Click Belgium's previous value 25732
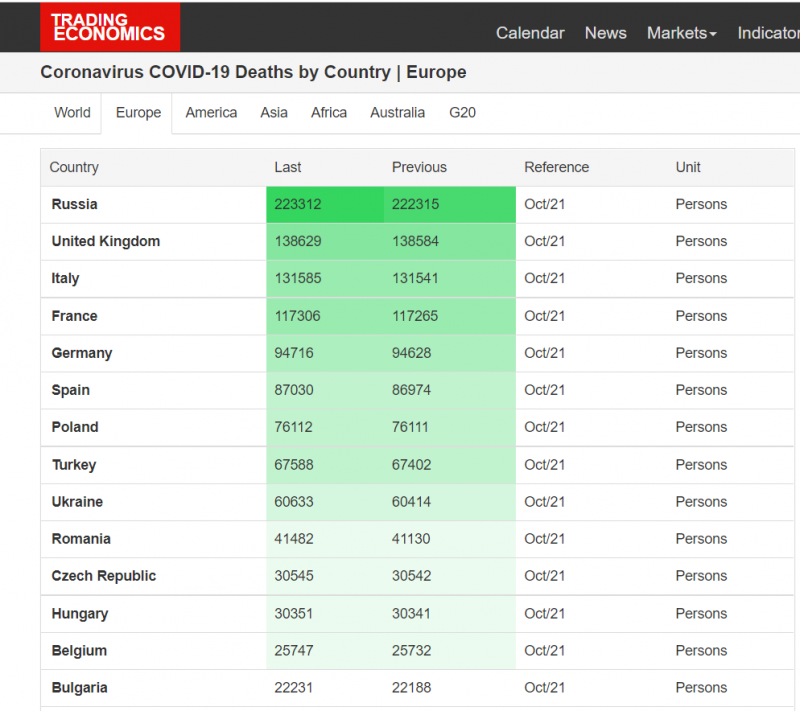 (411, 651)
